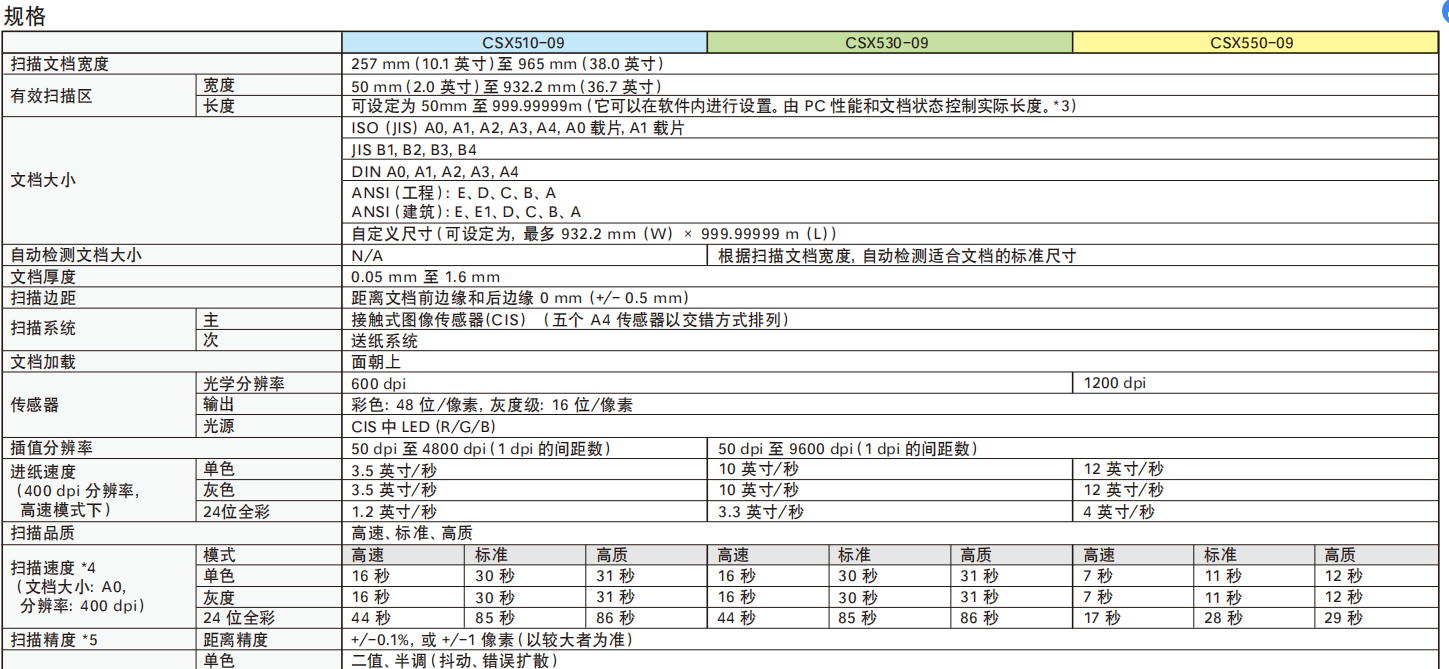Click the DIN A0, A1, A2, A3, A4 line
Image resolution: width=1449 pixels, height=669 pixels.
pyautogui.click(x=435, y=171)
